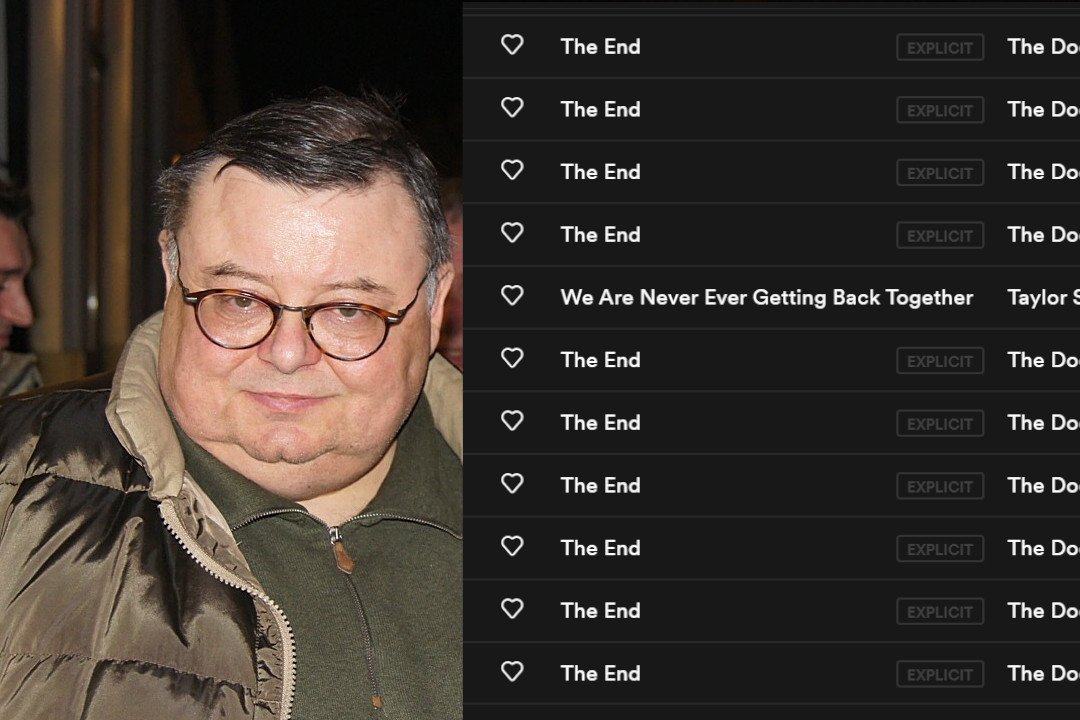The height and width of the screenshot is (720, 1080).
Task: Select The End title in the topmost row
Action: coord(601,46)
